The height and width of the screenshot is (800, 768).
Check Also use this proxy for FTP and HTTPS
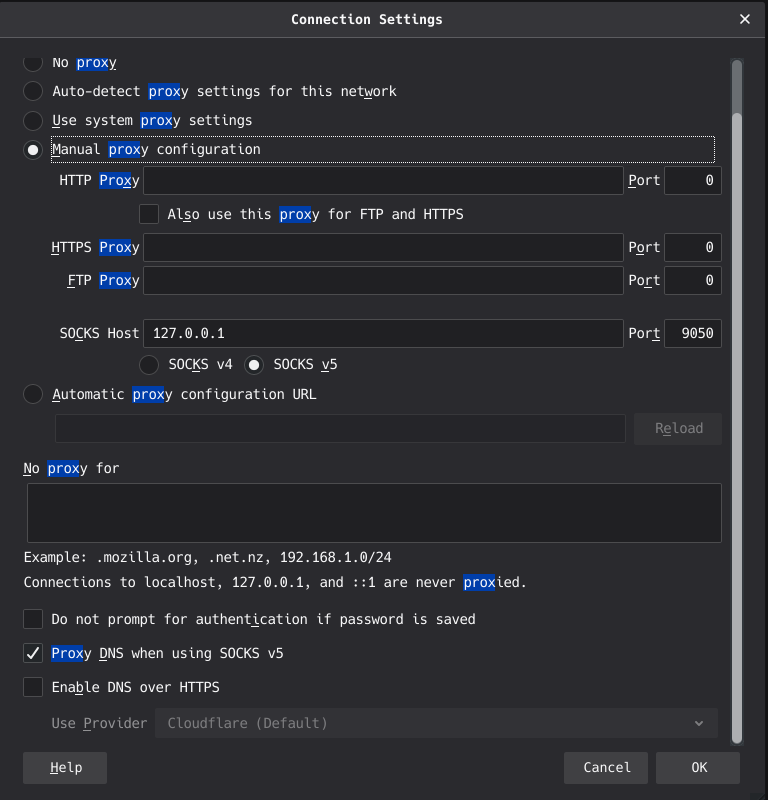point(149,214)
